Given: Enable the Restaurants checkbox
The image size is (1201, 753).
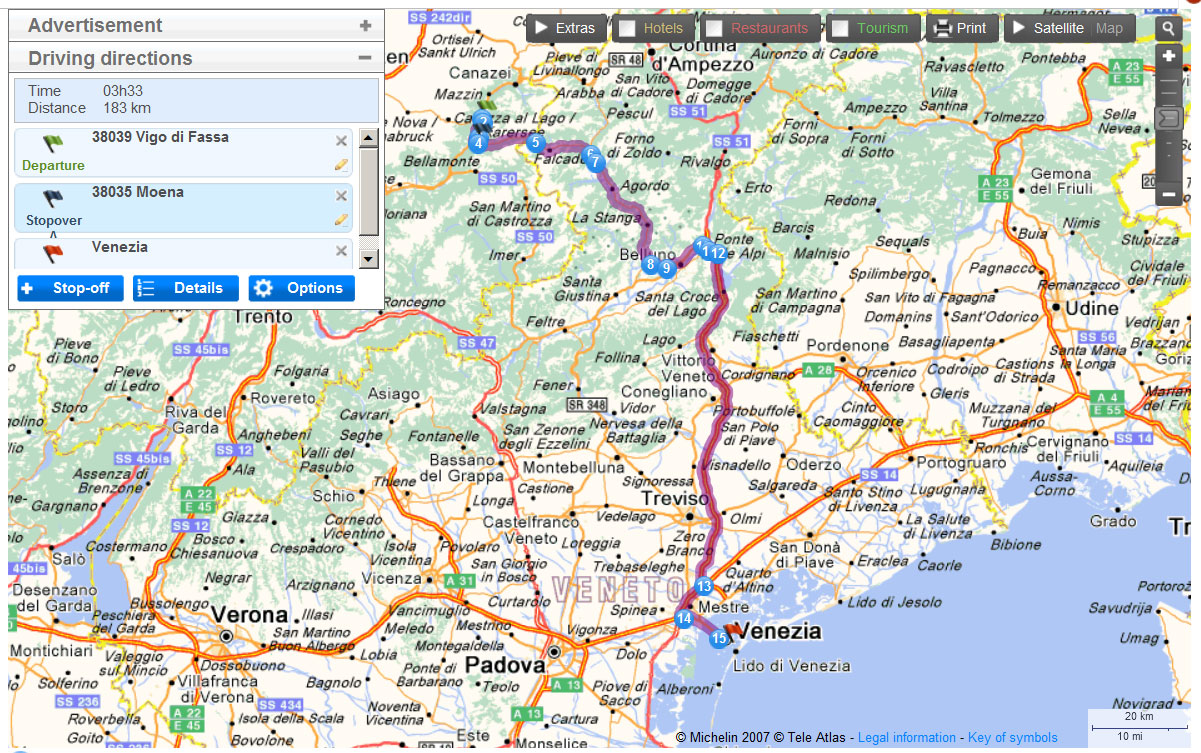Looking at the screenshot, I should (x=714, y=28).
